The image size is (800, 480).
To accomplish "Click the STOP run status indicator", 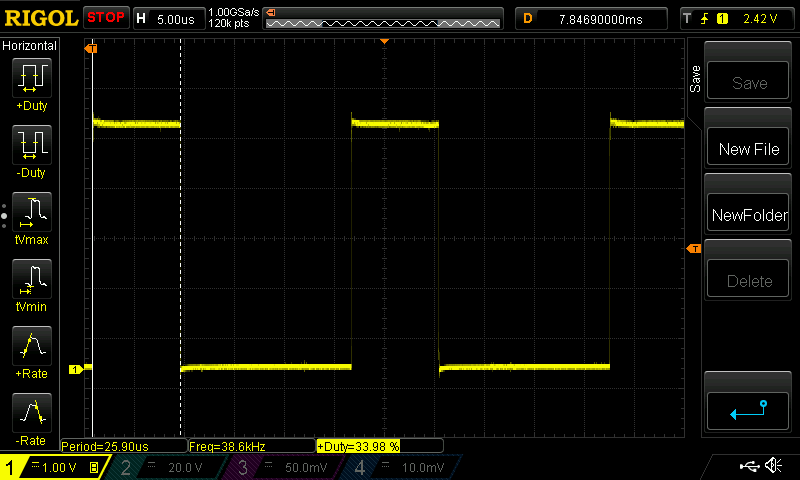I will click(x=106, y=17).
